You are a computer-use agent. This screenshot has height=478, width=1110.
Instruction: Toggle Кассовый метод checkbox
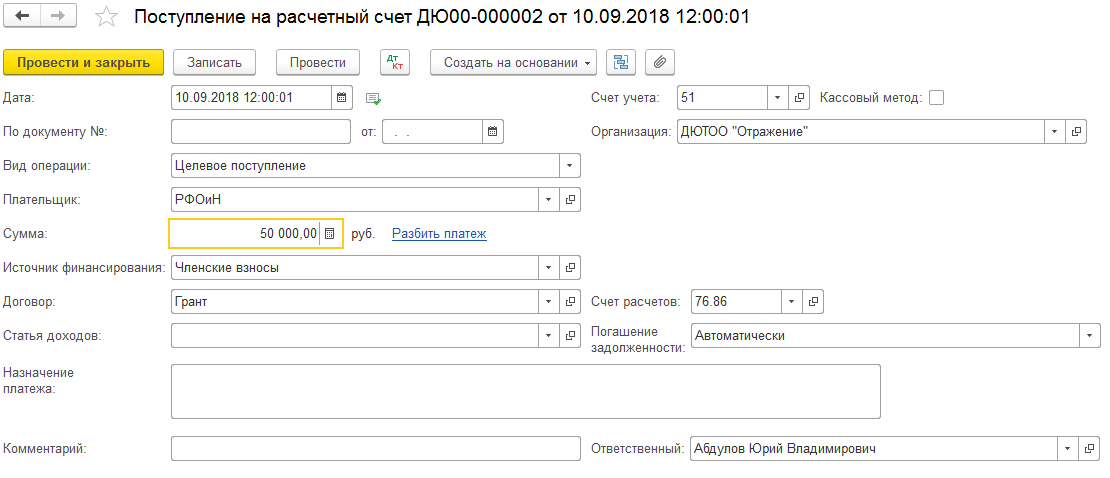pyautogui.click(x=936, y=98)
